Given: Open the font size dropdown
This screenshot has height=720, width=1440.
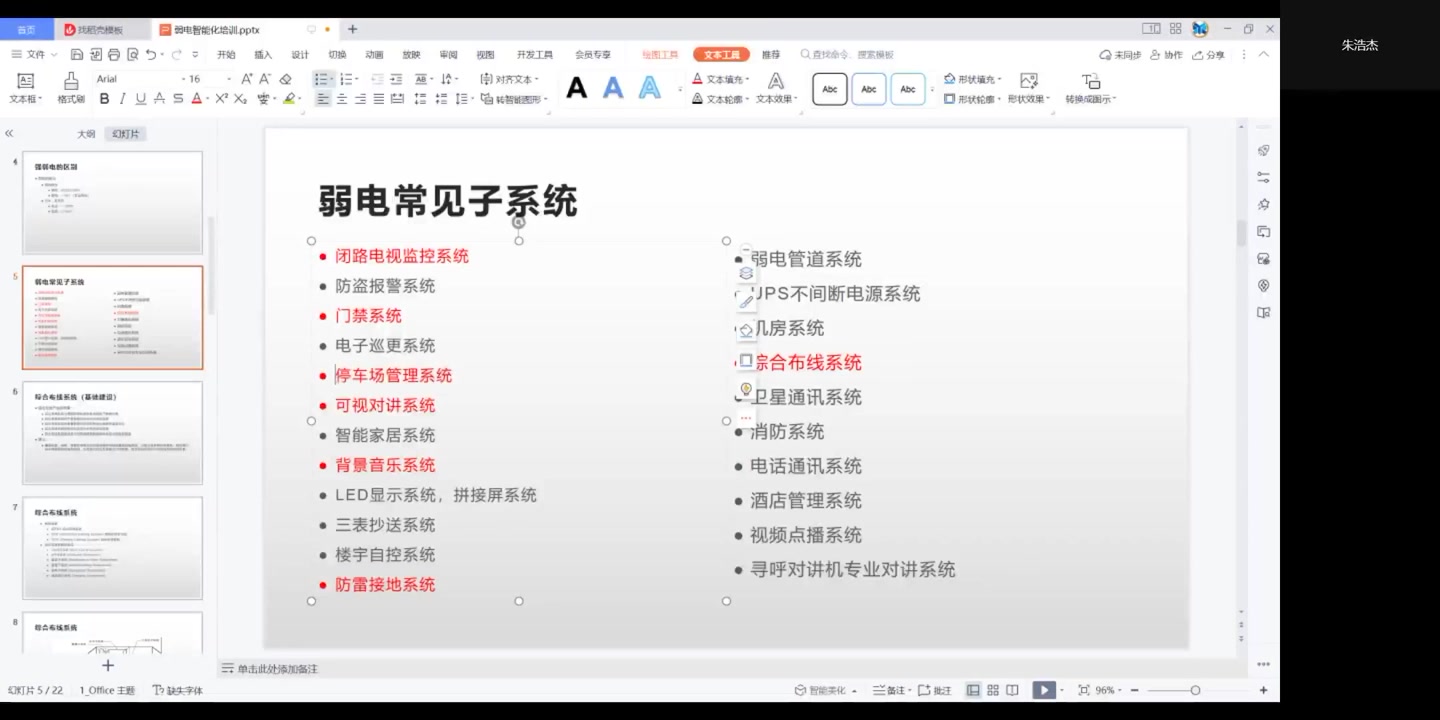Looking at the screenshot, I should pyautogui.click(x=212, y=79).
